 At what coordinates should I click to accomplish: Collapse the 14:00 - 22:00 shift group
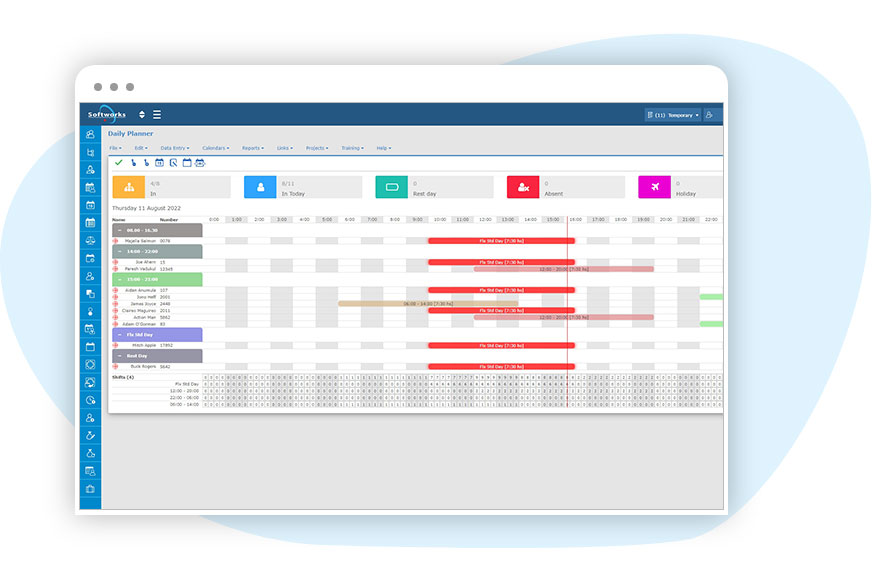pyautogui.click(x=120, y=251)
